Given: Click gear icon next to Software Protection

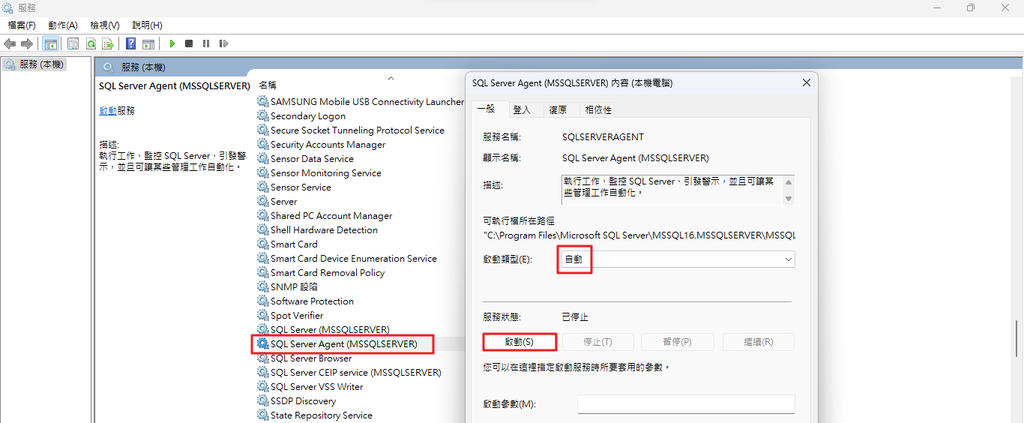Looking at the screenshot, I should point(263,302).
